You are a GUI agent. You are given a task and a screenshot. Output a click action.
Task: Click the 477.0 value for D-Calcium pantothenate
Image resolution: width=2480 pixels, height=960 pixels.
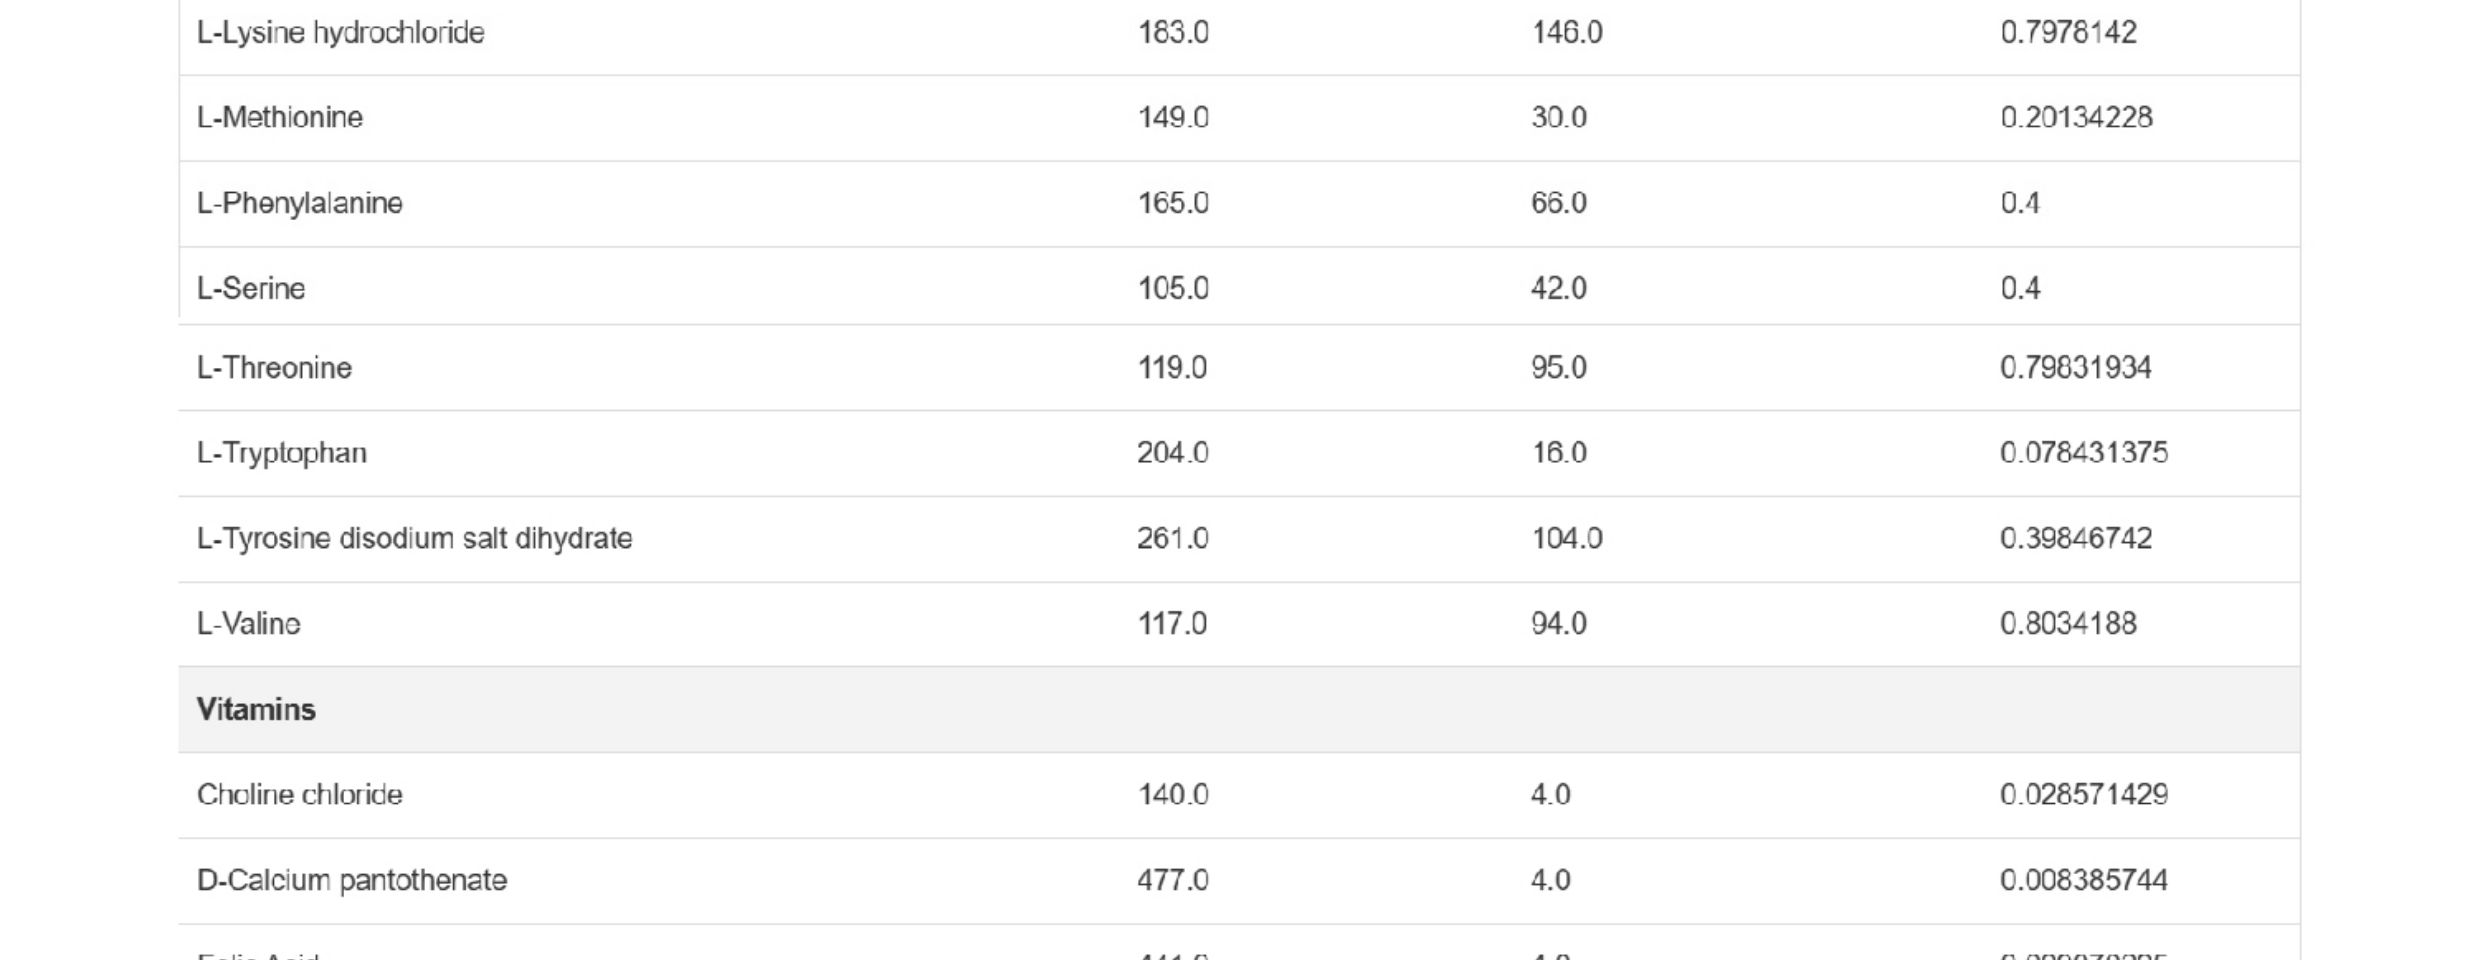(1172, 881)
